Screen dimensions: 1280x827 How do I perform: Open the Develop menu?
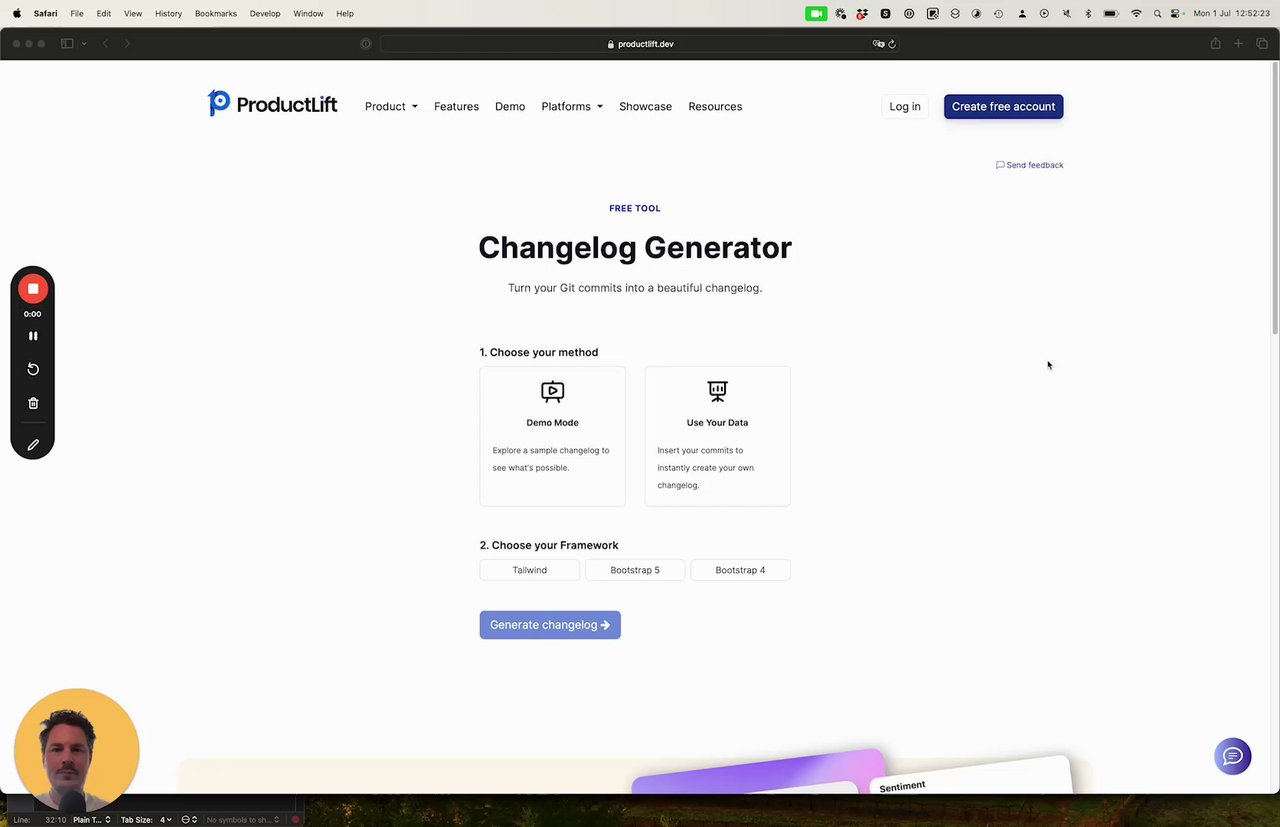click(x=265, y=13)
